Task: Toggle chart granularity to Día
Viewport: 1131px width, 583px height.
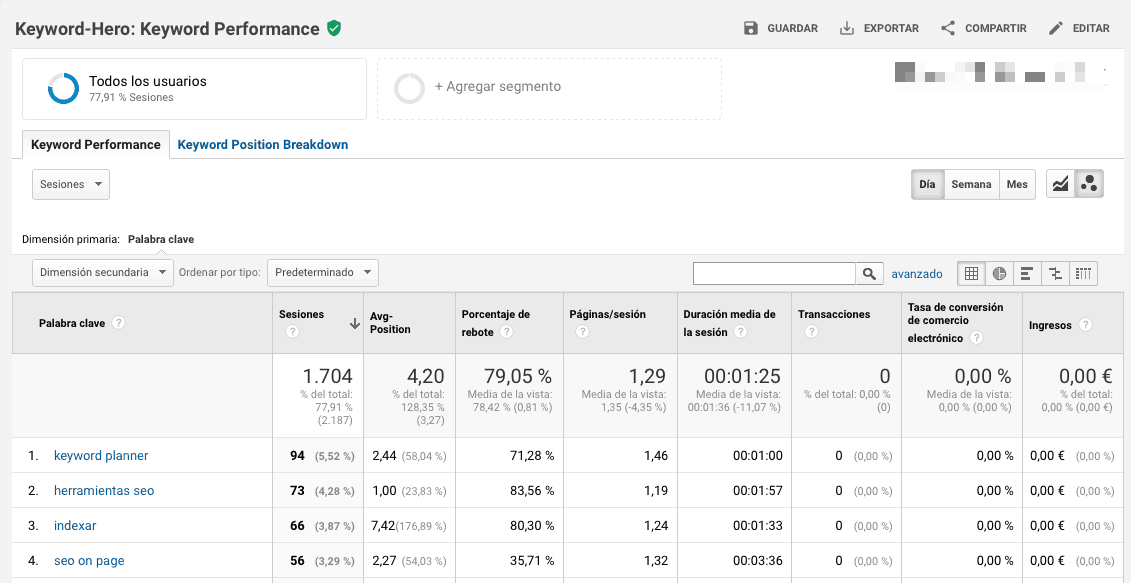Action: tap(927, 184)
